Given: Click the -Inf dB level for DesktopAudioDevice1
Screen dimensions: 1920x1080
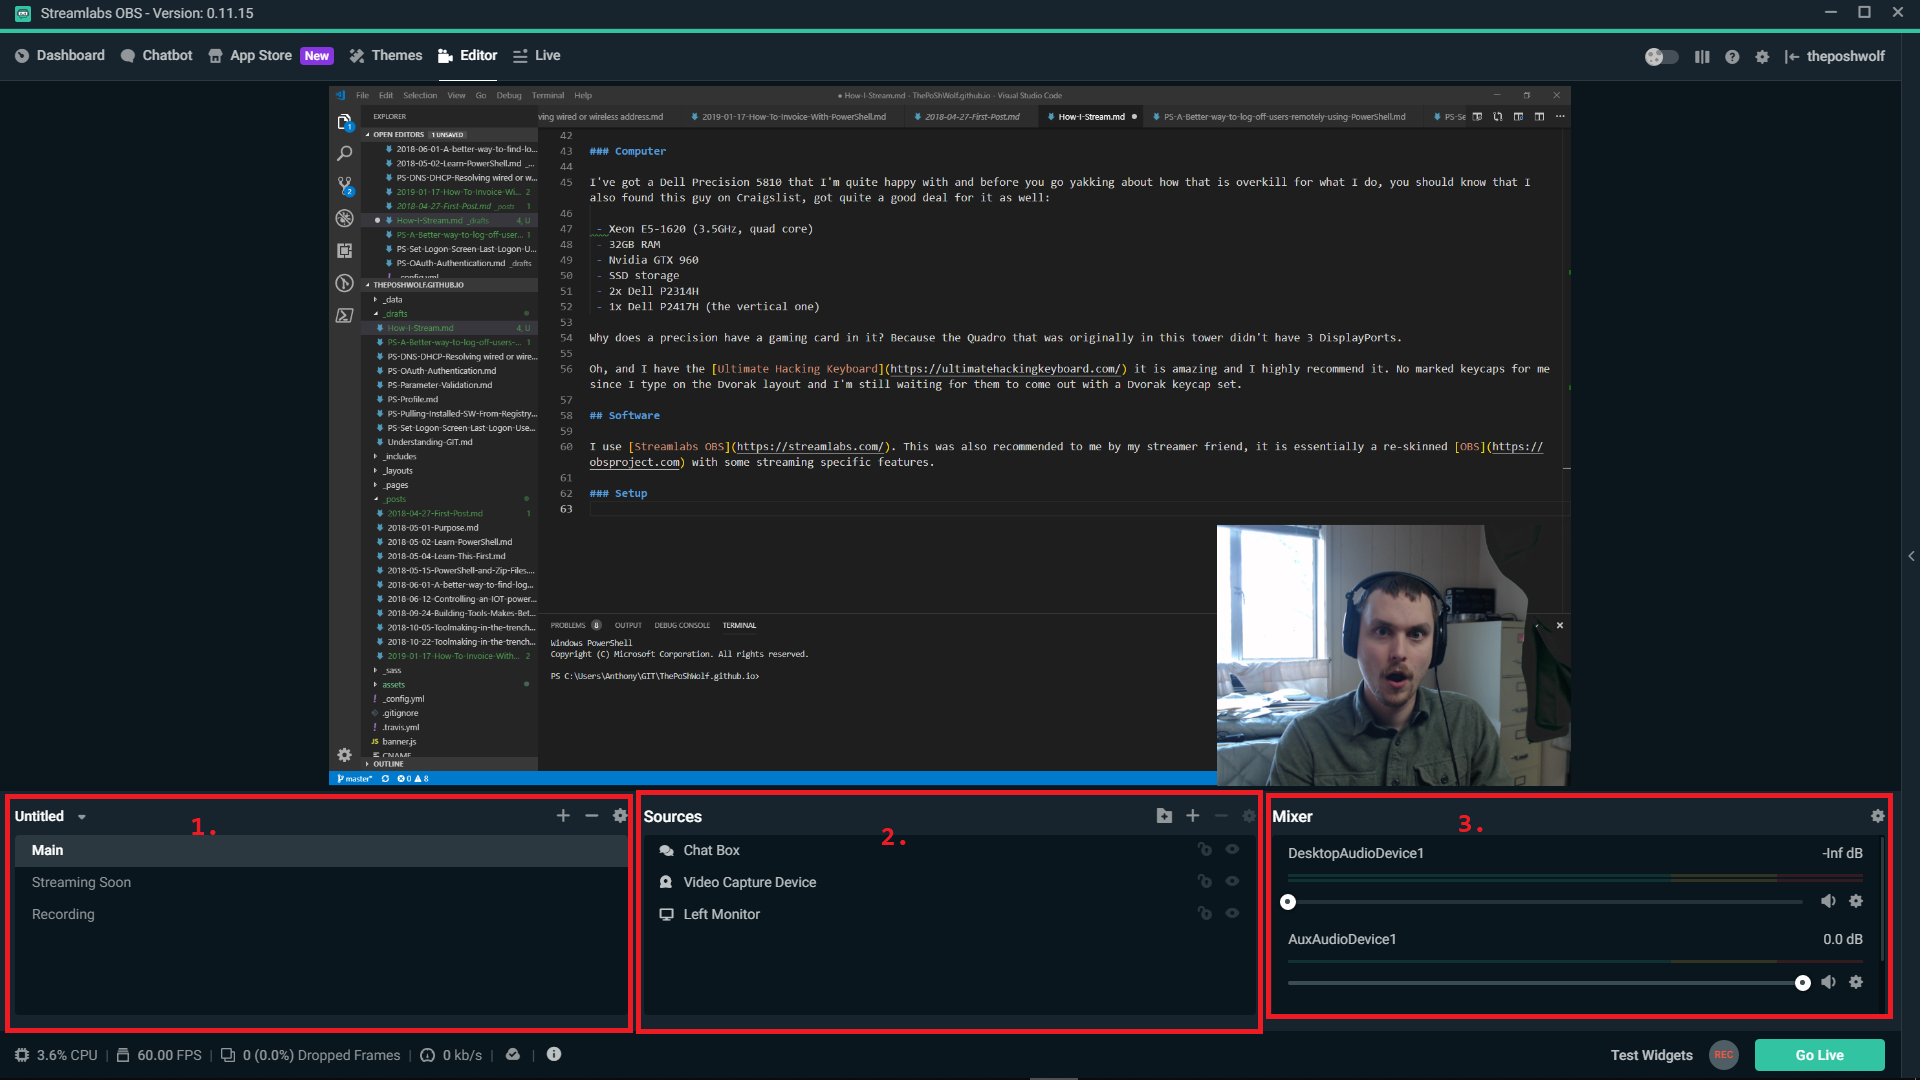Looking at the screenshot, I should pyautogui.click(x=1842, y=853).
